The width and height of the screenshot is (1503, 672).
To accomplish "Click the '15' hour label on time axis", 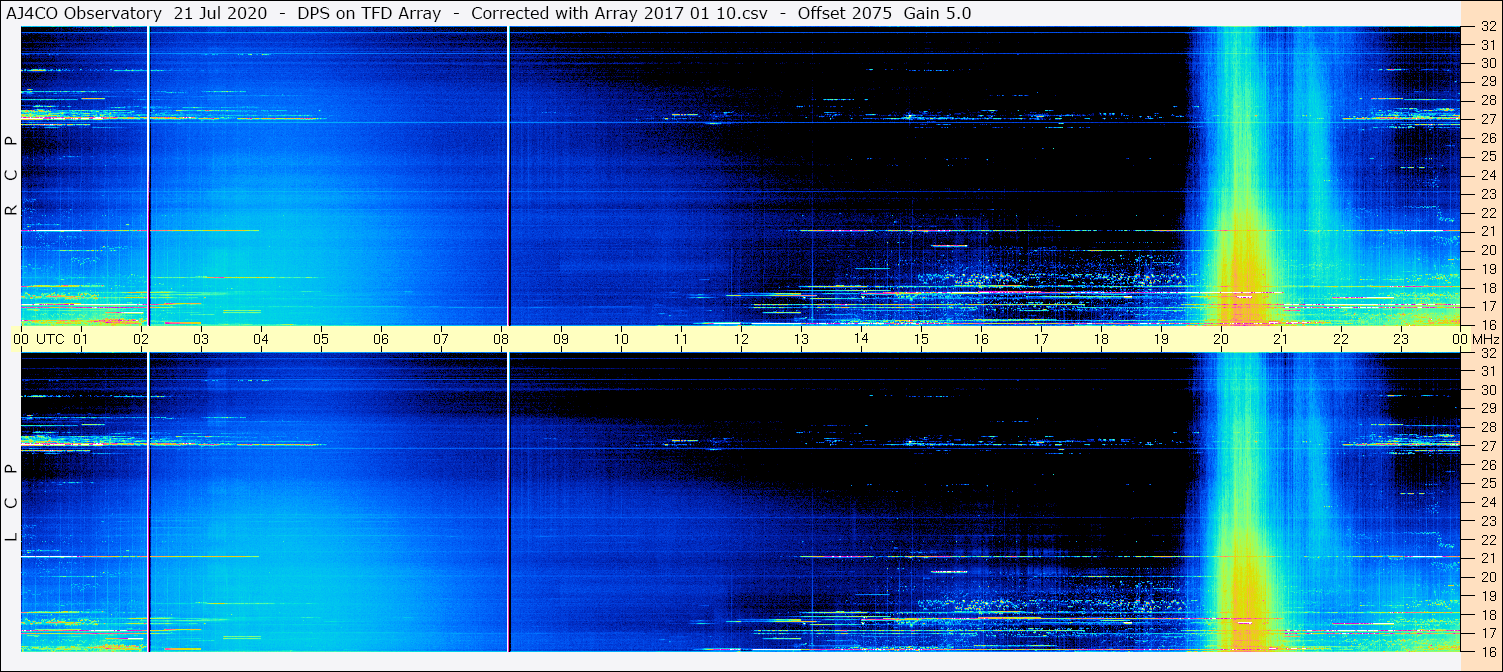I will pyautogui.click(x=921, y=339).
